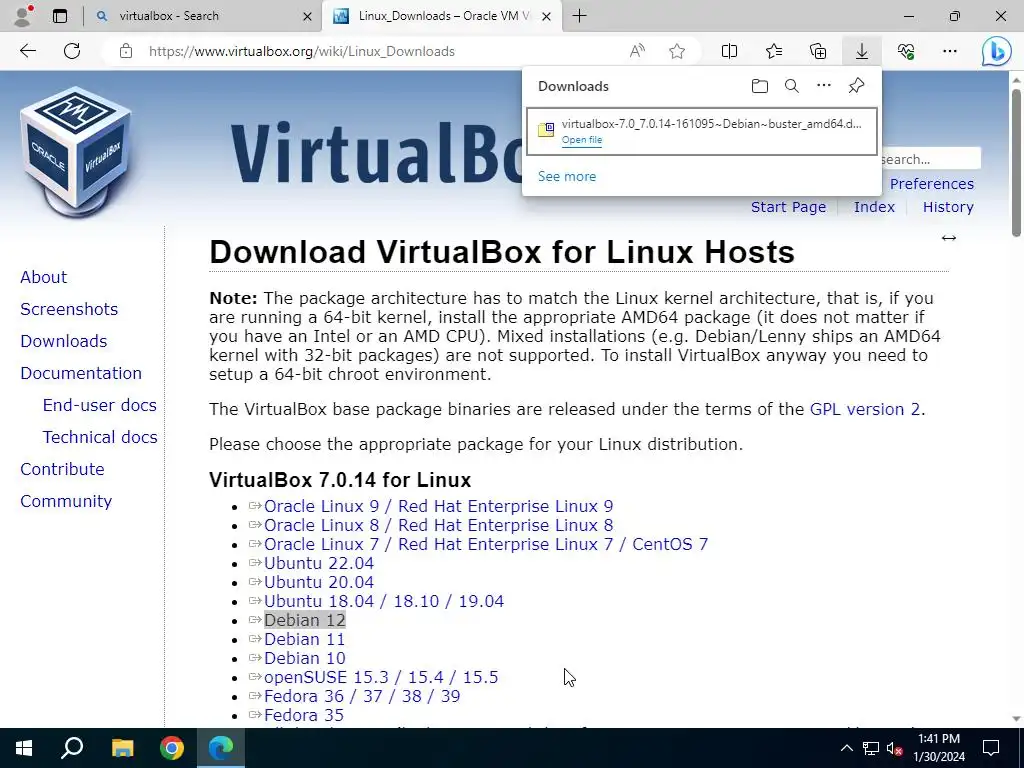
Task: Close the Linux_Downloads tab
Action: point(547,16)
